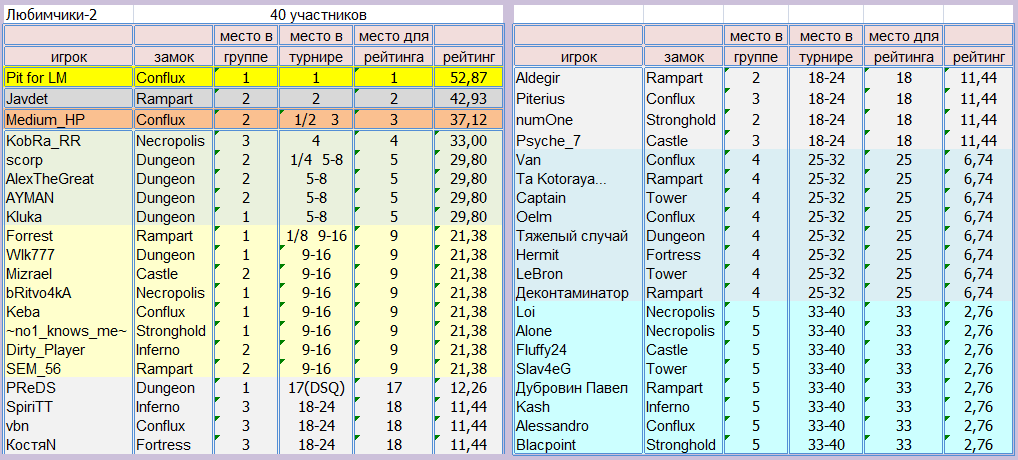
Task: Click the '1/2 3' tournament place cell
Action: tap(316, 120)
